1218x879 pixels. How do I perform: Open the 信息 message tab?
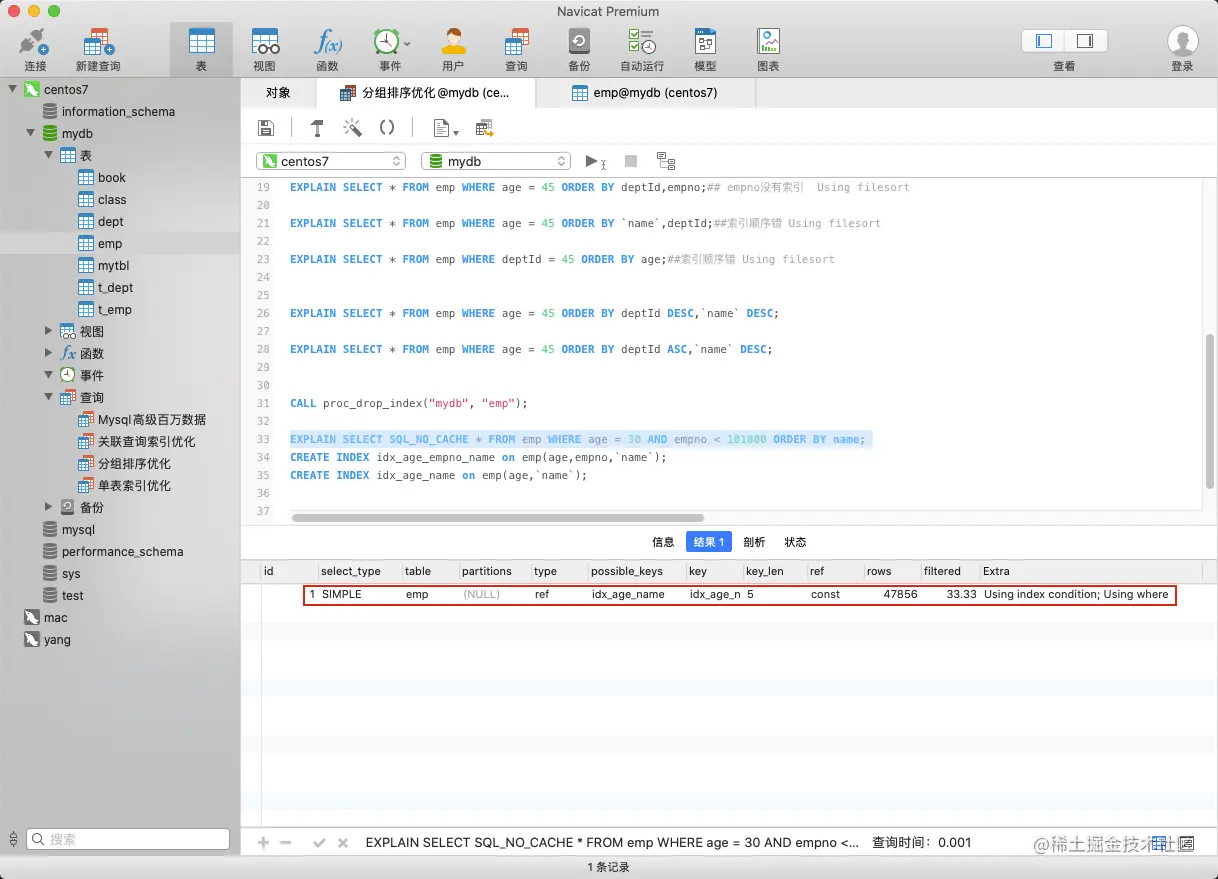(663, 542)
